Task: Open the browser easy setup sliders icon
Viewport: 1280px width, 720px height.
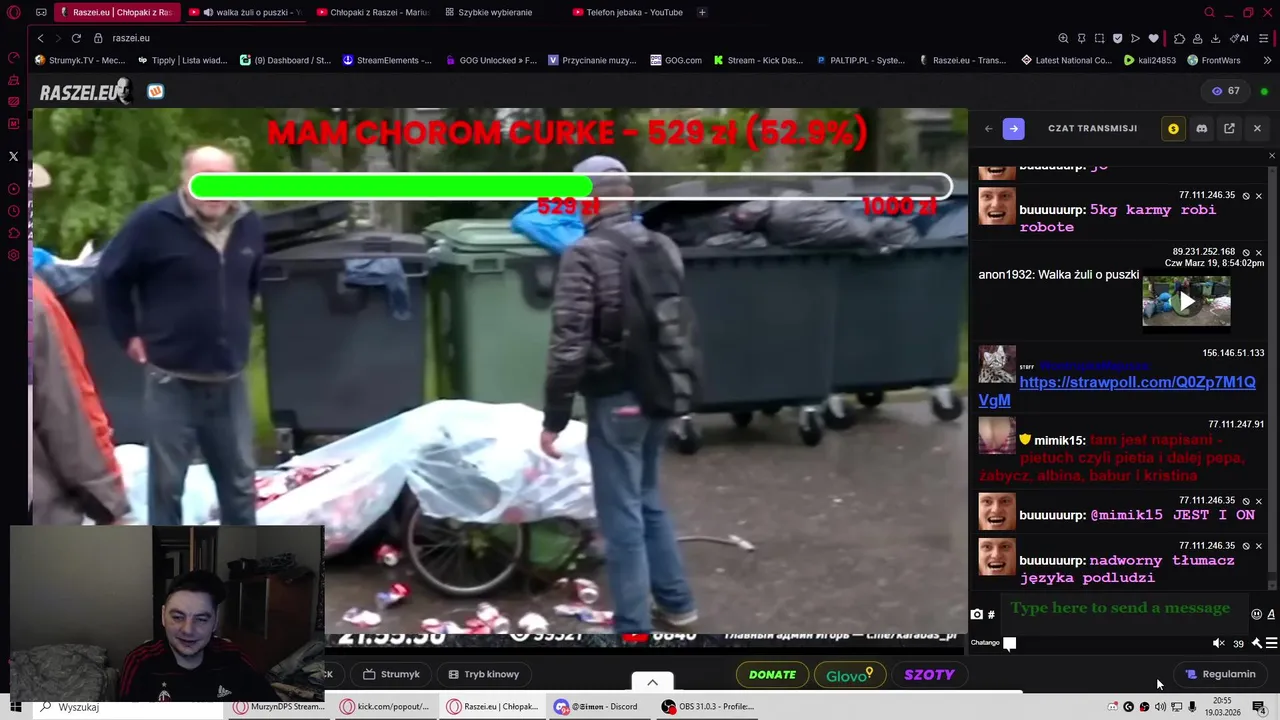Action: pyautogui.click(x=1265, y=38)
